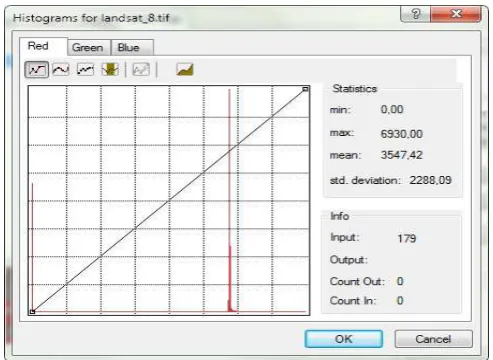This screenshot has width=493, height=360.
Task: Select the smooth spline curve tool
Action: click(x=61, y=70)
